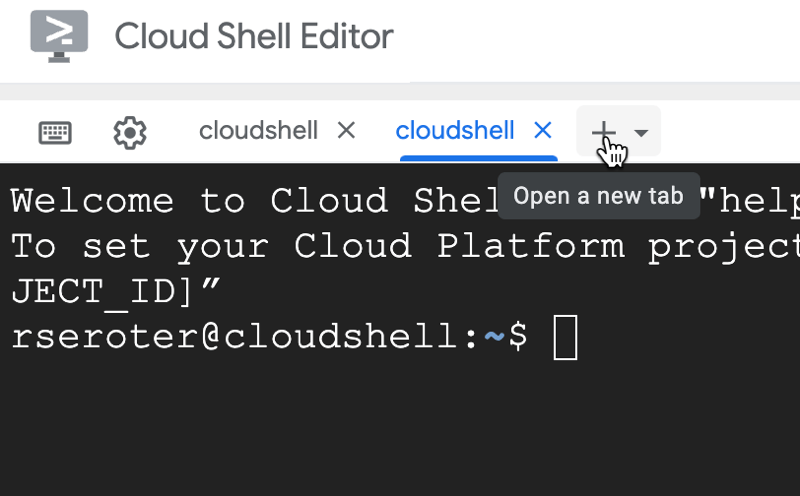Image resolution: width=800 pixels, height=496 pixels.
Task: Switch to the inactive gray cloudshell tab
Action: tap(258, 130)
